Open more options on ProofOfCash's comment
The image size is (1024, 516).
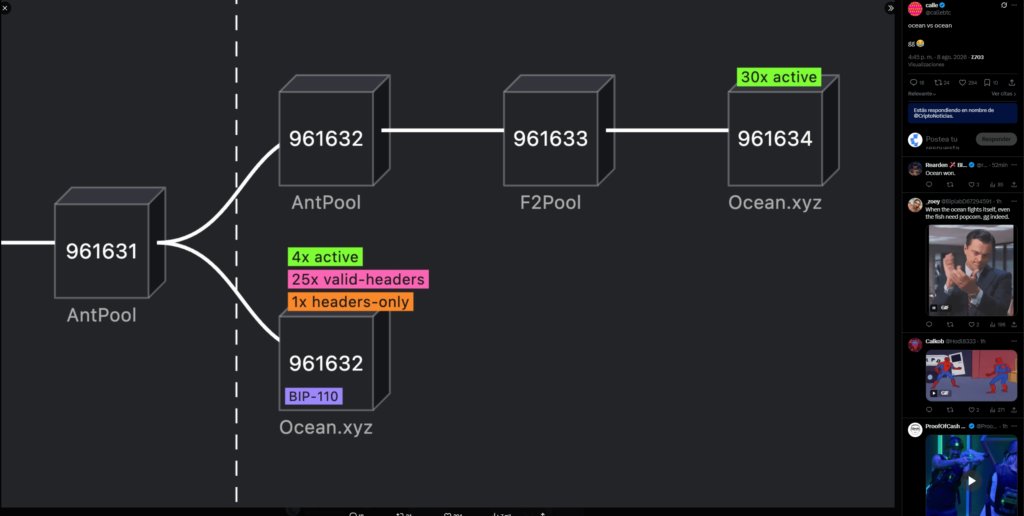click(1014, 427)
